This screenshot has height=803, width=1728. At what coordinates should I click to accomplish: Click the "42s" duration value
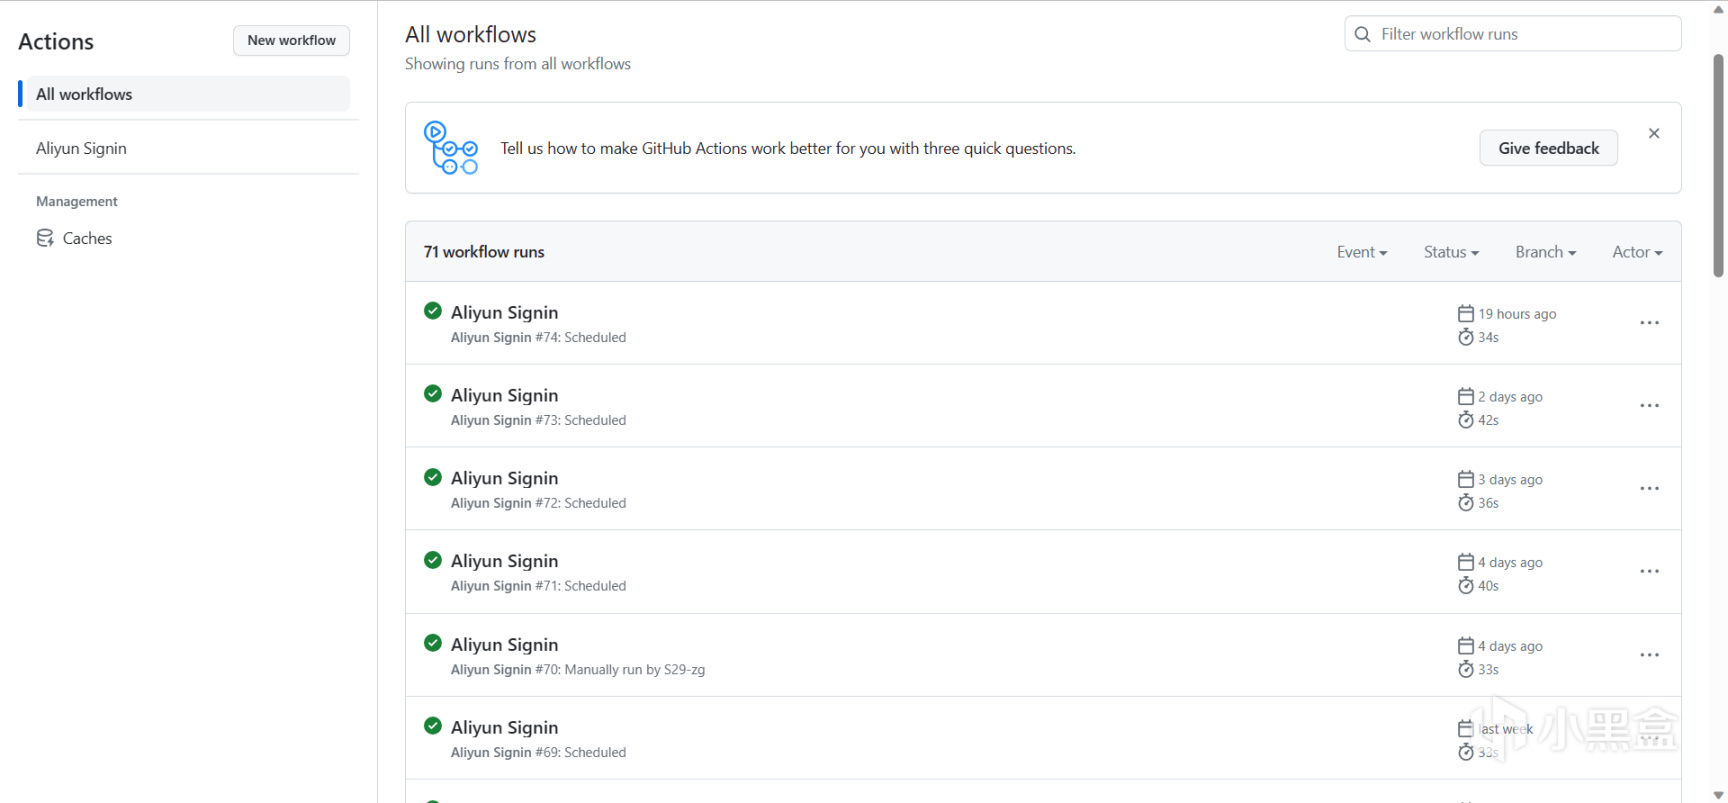(x=1489, y=421)
